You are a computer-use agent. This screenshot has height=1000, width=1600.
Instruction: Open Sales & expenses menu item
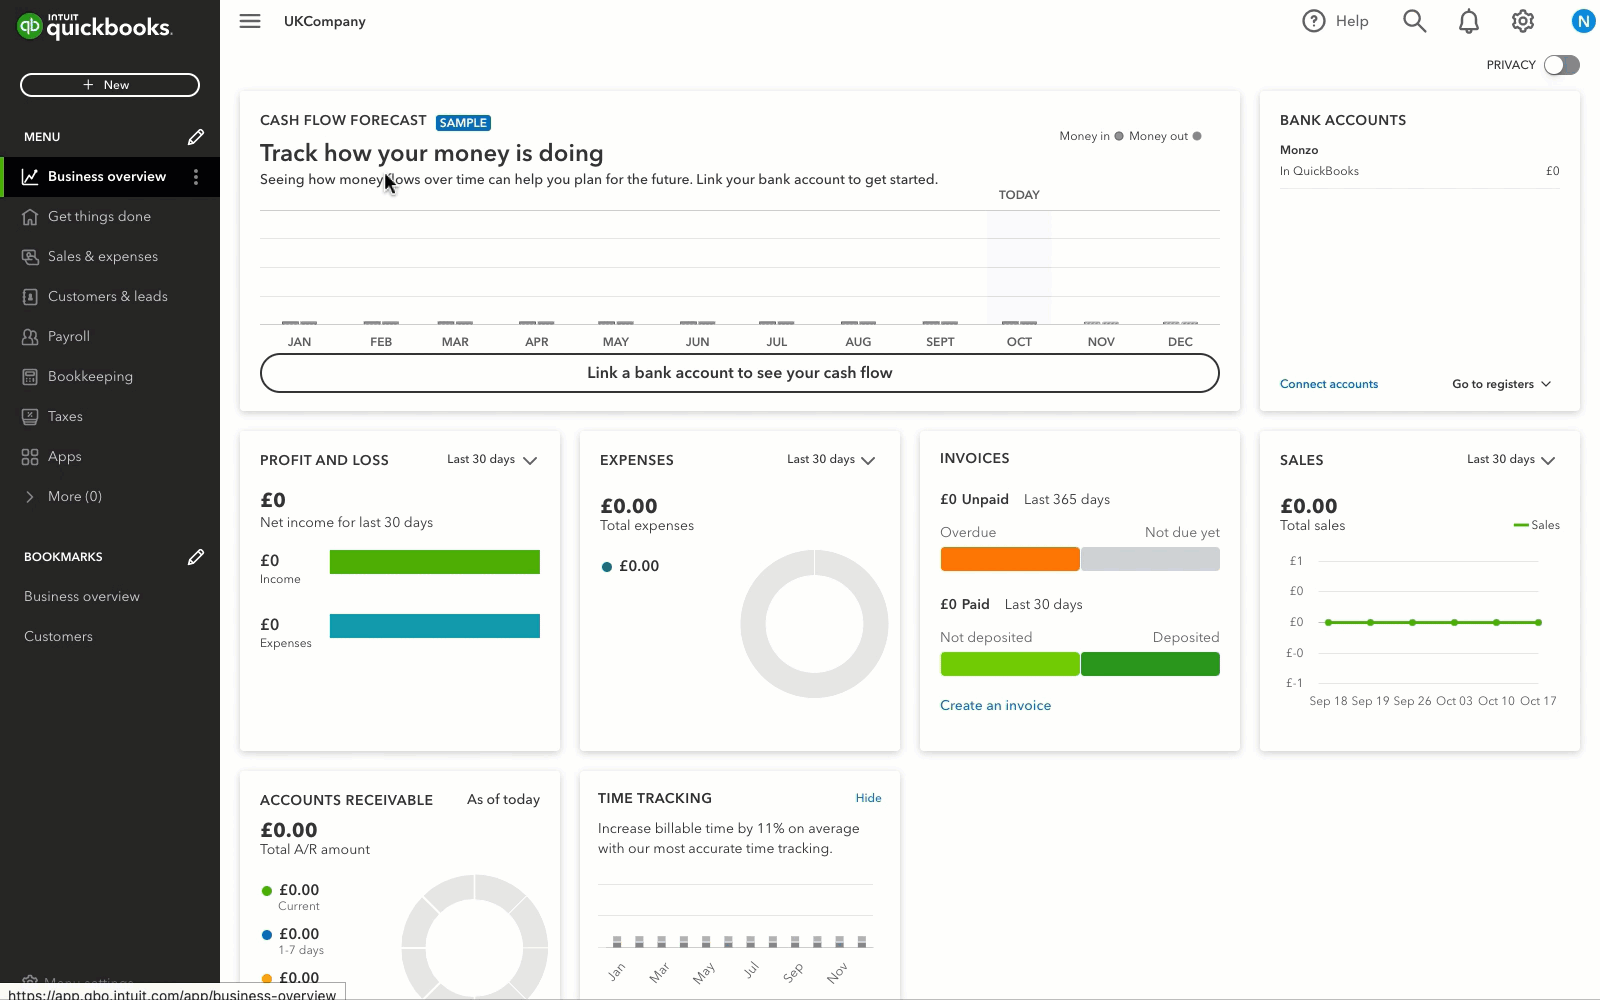[110, 257]
